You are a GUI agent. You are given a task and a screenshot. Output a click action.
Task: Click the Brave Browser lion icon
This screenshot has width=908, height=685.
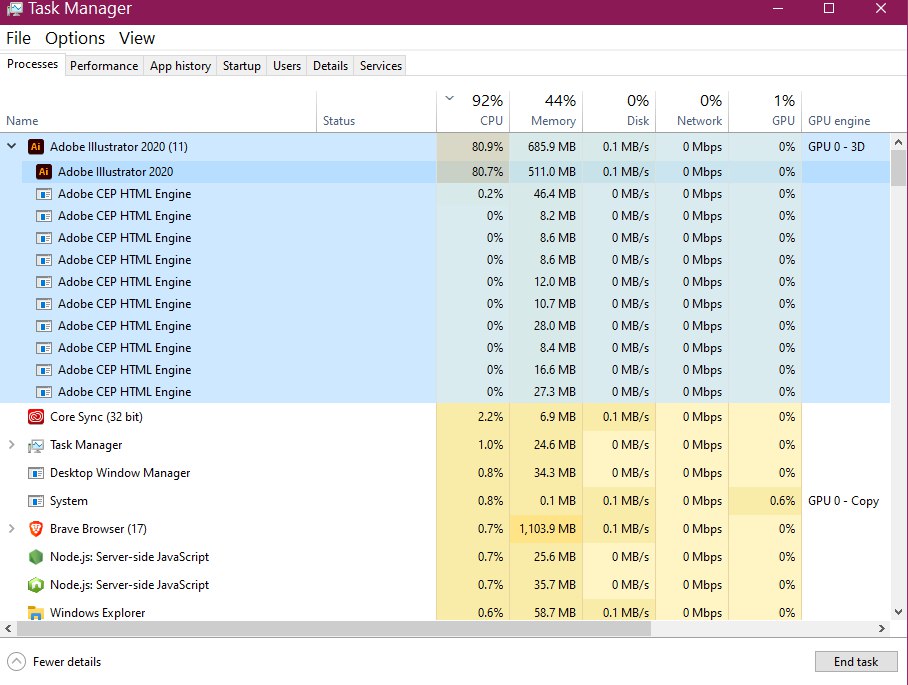tap(36, 529)
